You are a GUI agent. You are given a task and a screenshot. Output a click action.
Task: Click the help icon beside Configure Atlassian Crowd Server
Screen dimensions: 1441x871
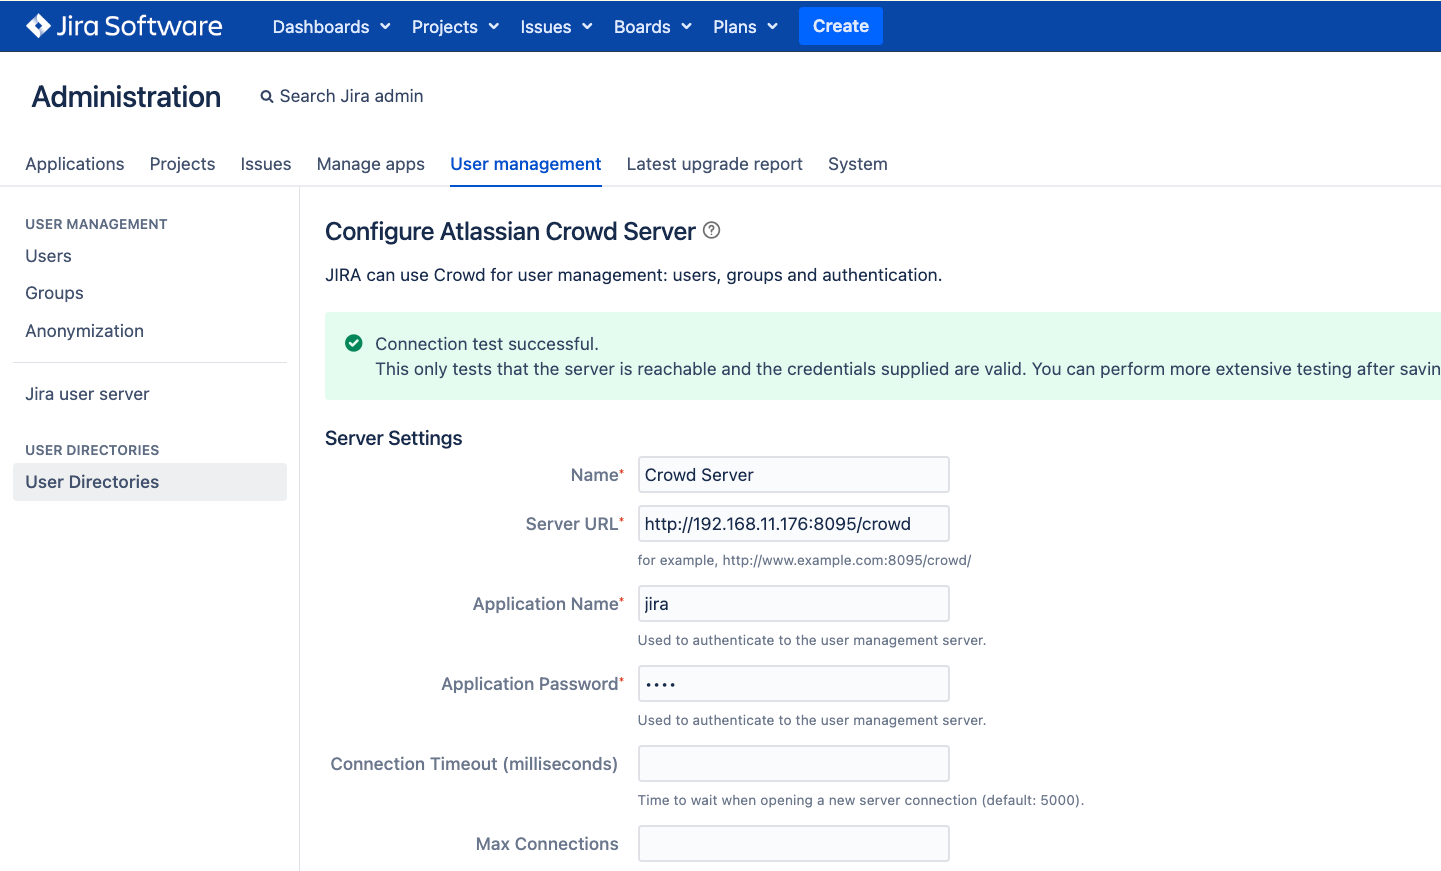pyautogui.click(x=711, y=230)
